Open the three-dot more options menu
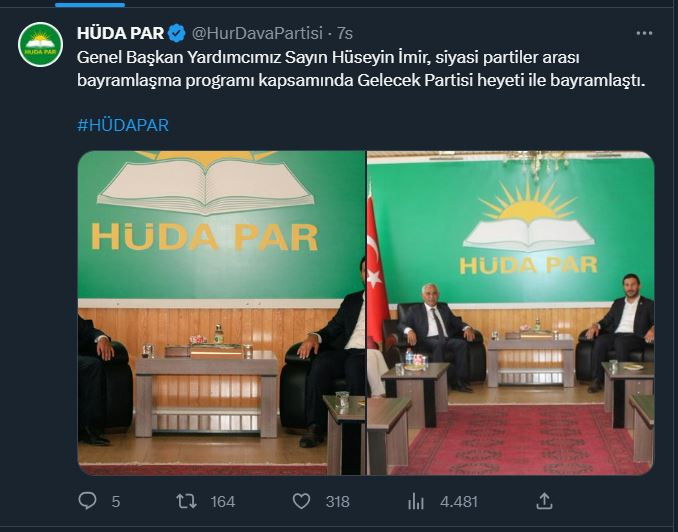 [644, 33]
